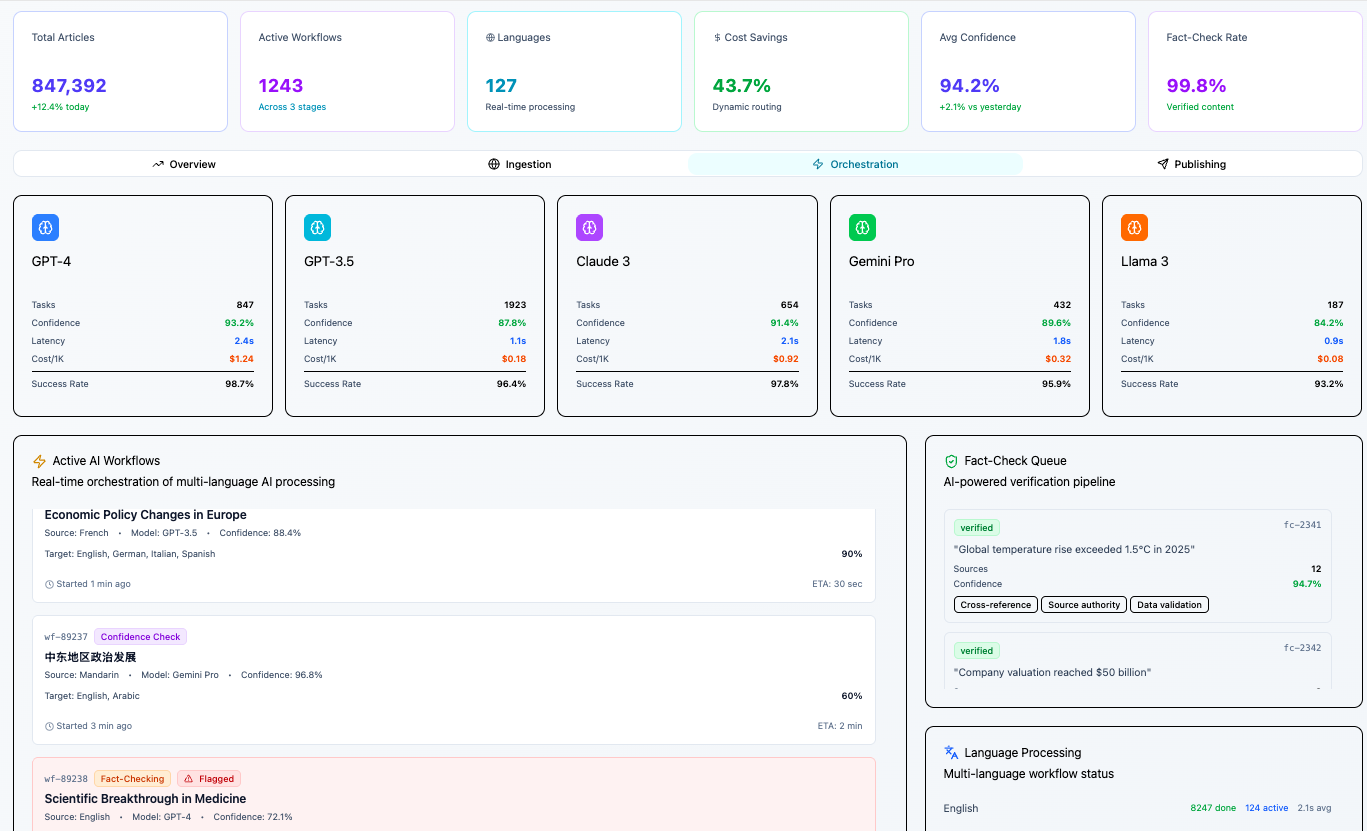Screen dimensions: 1367x831
Task: Click the shield icon on Fact-Check Queue
Action: point(951,461)
